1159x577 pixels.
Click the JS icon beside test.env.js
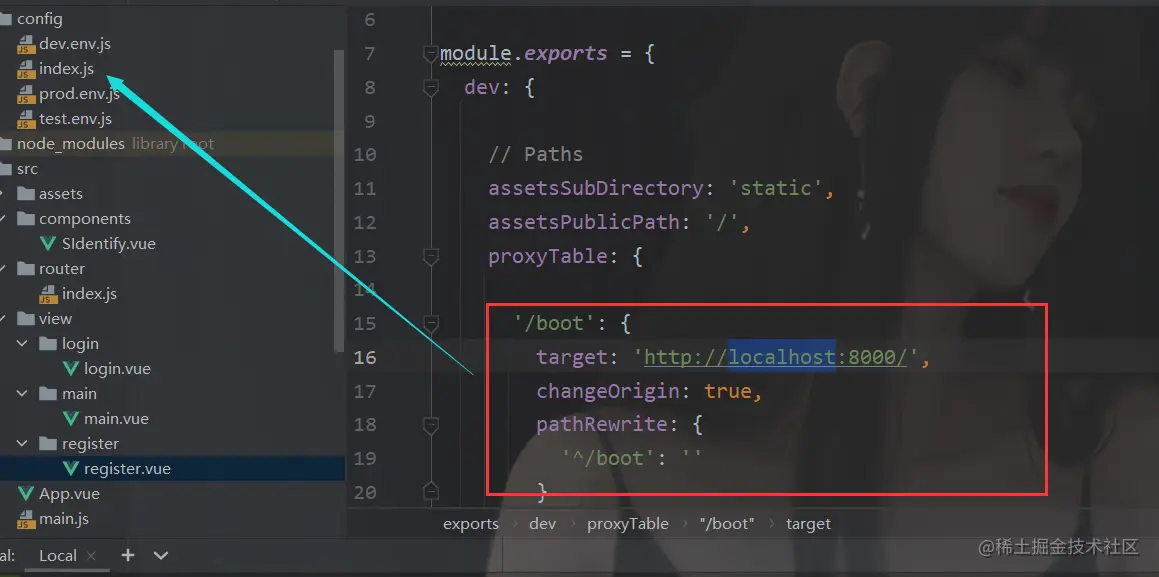27,119
